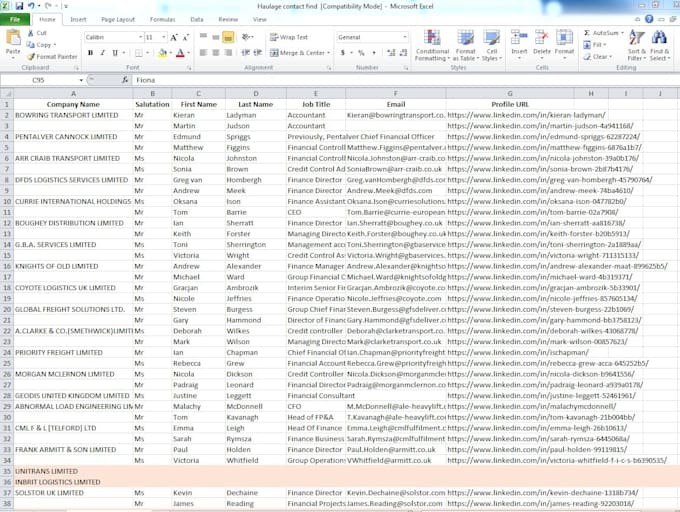The image size is (680, 512).
Task: Switch to the Data tab
Action: [197, 20]
